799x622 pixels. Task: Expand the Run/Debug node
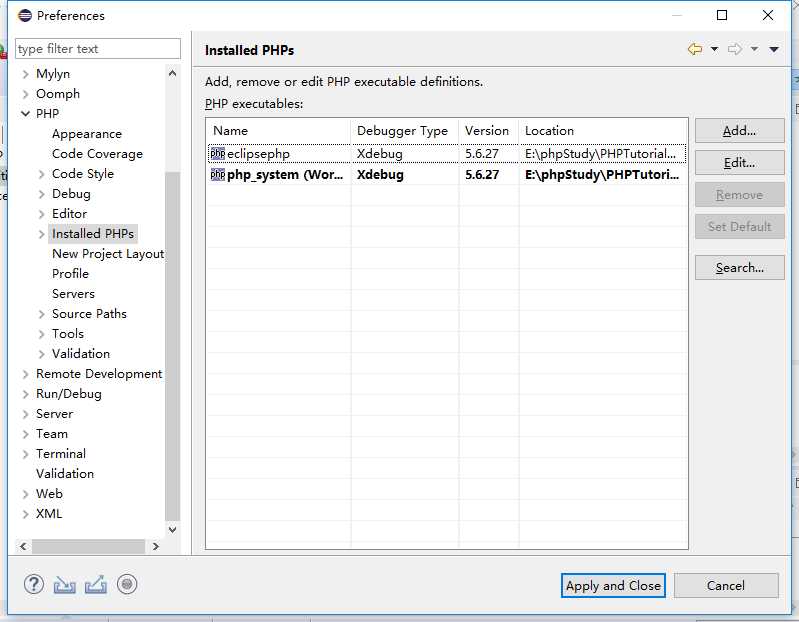(25, 394)
